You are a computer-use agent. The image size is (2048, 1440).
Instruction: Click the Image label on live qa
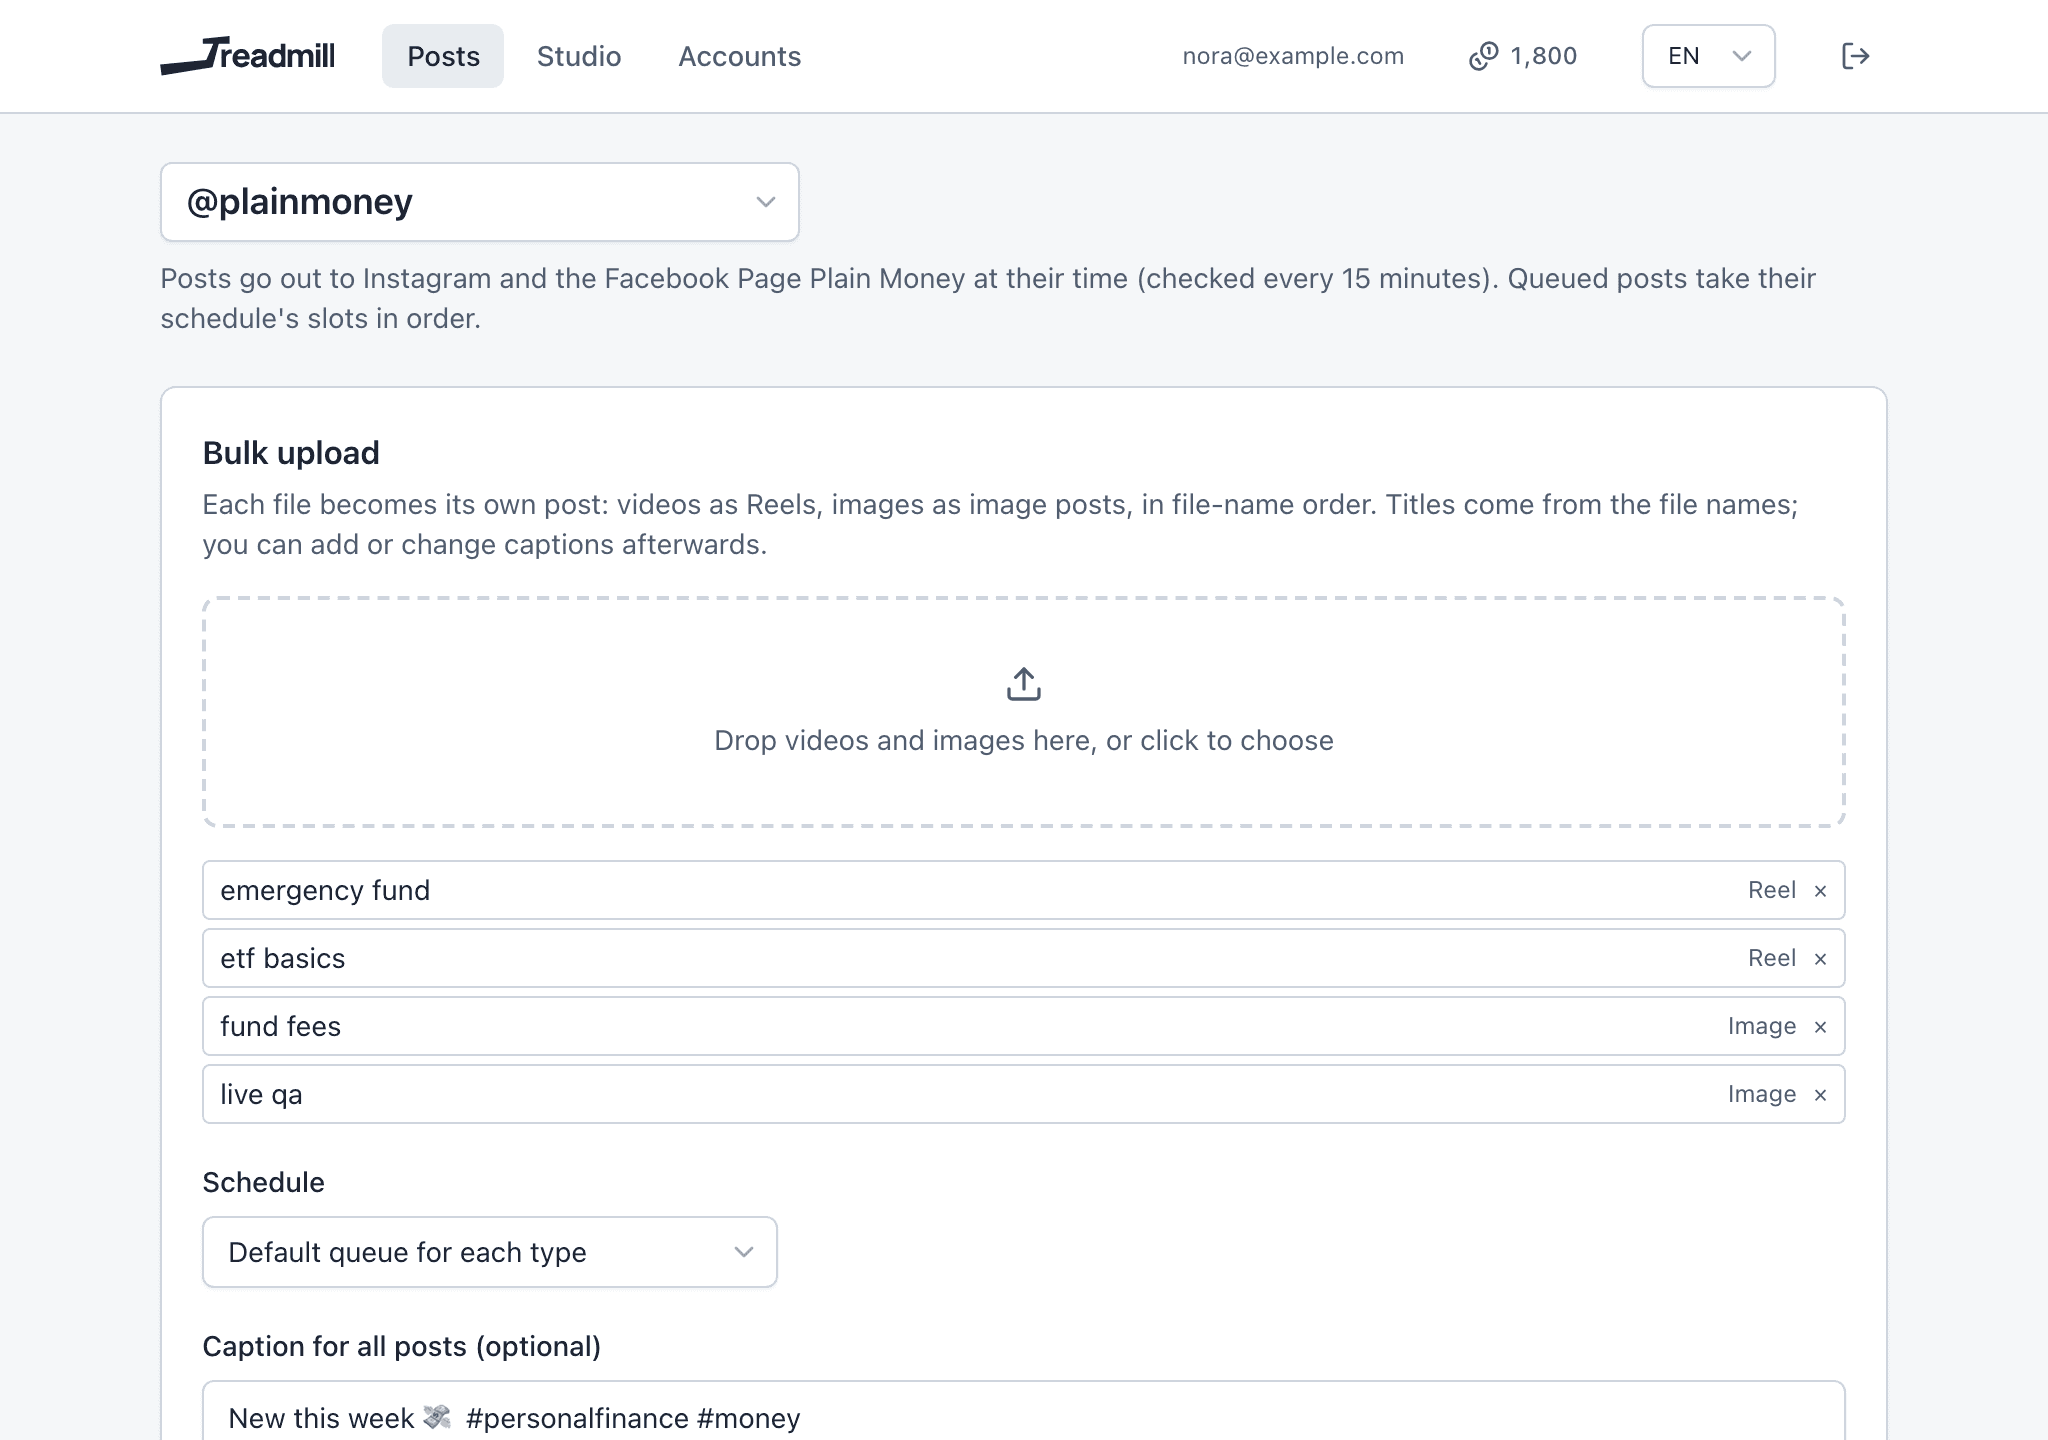point(1762,1094)
